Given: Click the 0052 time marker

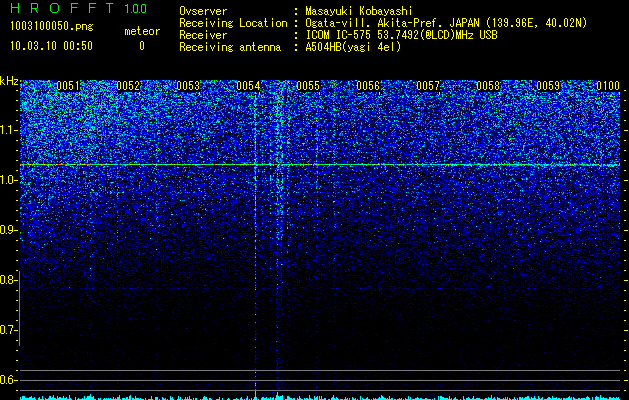Looking at the screenshot, I should (x=128, y=86).
